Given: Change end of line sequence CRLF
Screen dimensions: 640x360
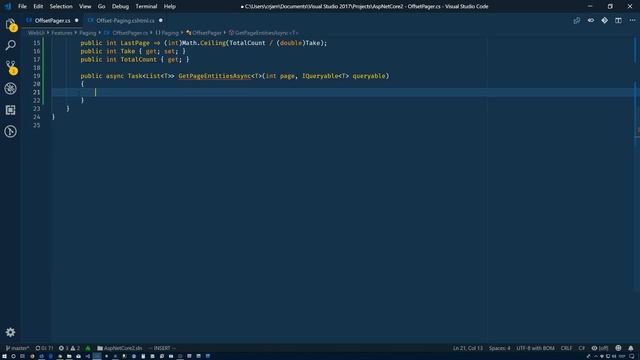Looking at the screenshot, I should [566, 348].
